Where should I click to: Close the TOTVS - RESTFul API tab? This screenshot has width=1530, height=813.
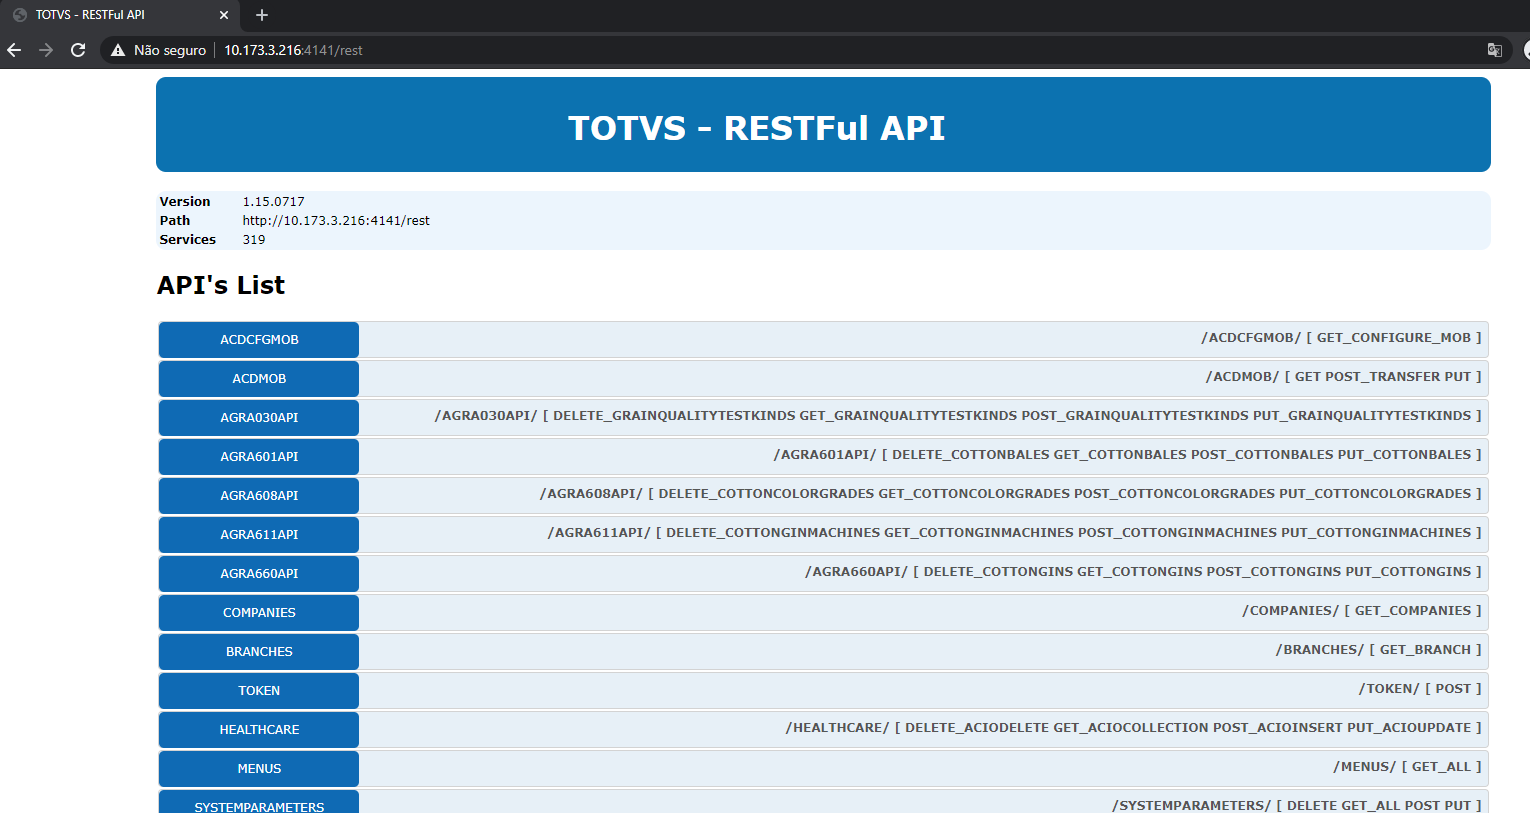point(224,15)
